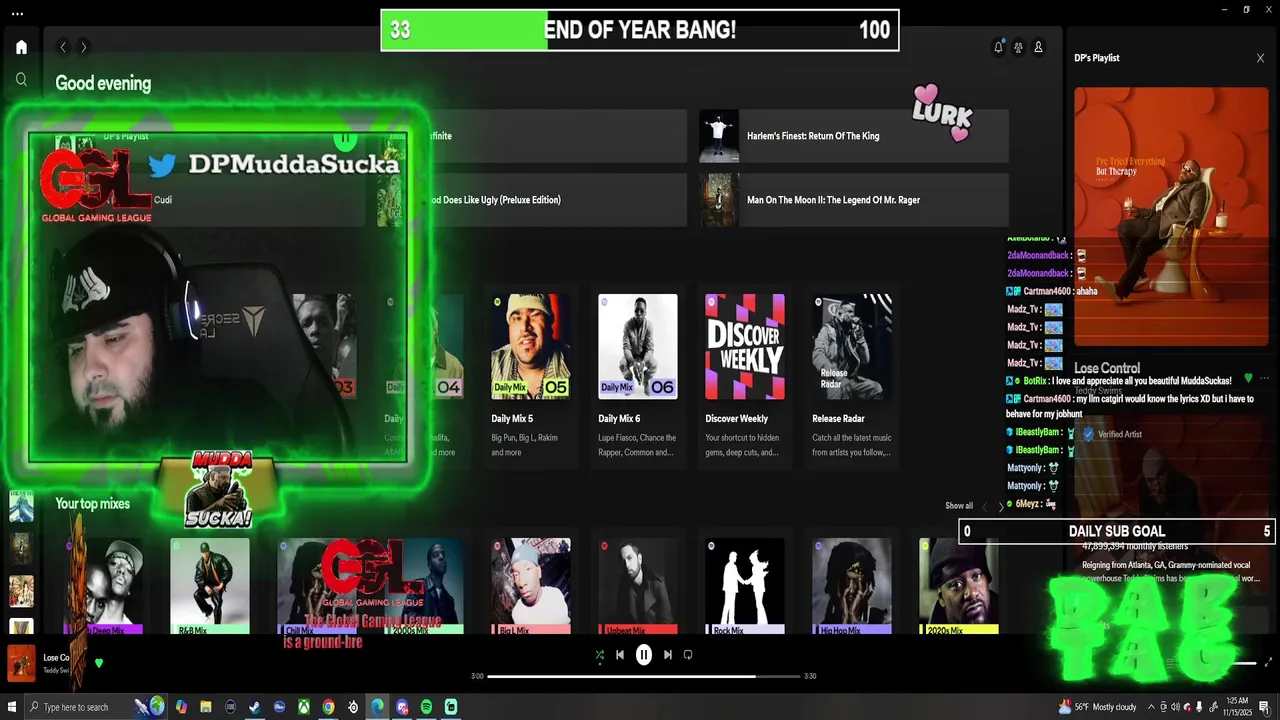Unlike Lose Control in bottom player bar

[99, 662]
